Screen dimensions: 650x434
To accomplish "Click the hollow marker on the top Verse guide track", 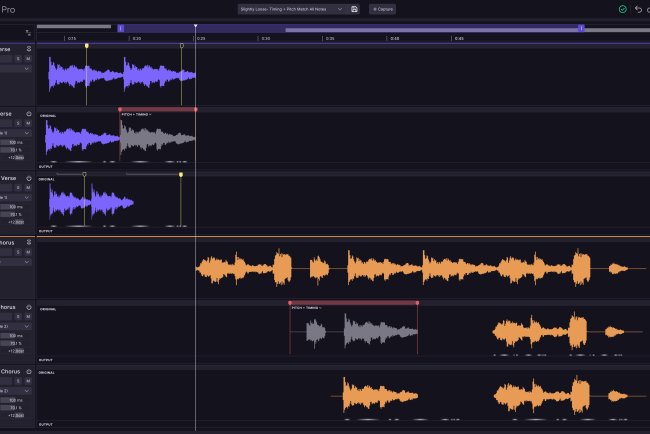I will pyautogui.click(x=182, y=46).
